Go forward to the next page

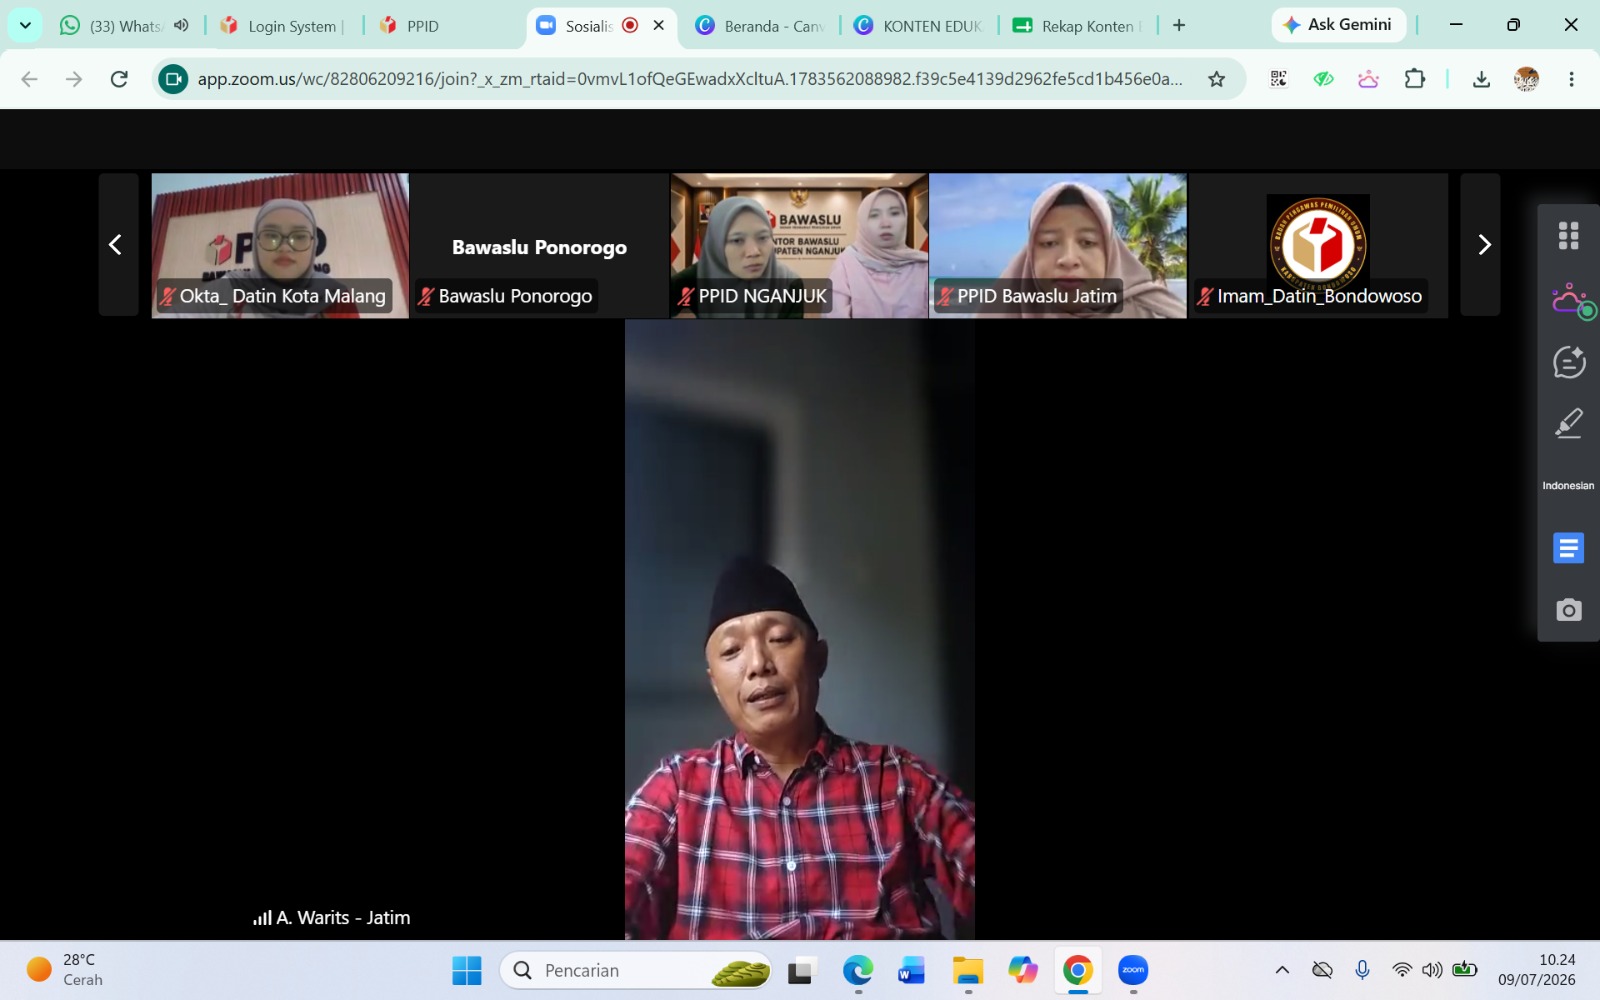tap(74, 79)
